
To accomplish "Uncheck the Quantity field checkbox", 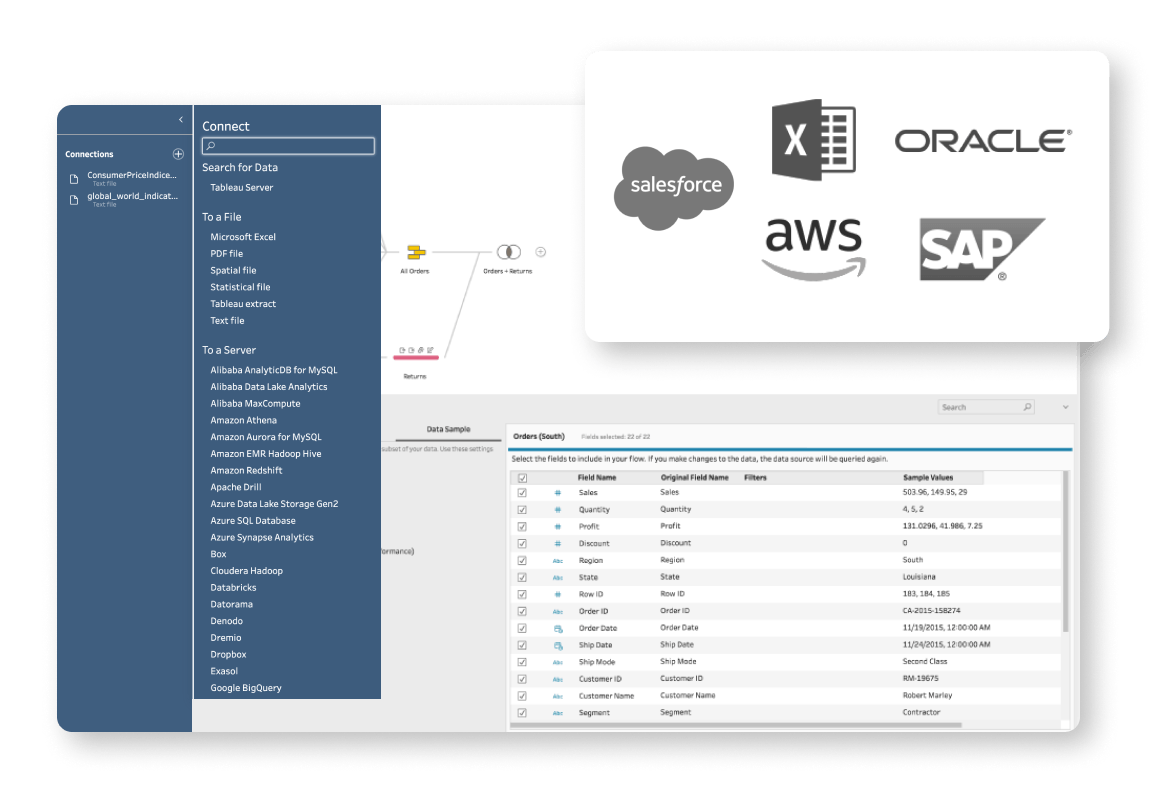I will [522, 510].
